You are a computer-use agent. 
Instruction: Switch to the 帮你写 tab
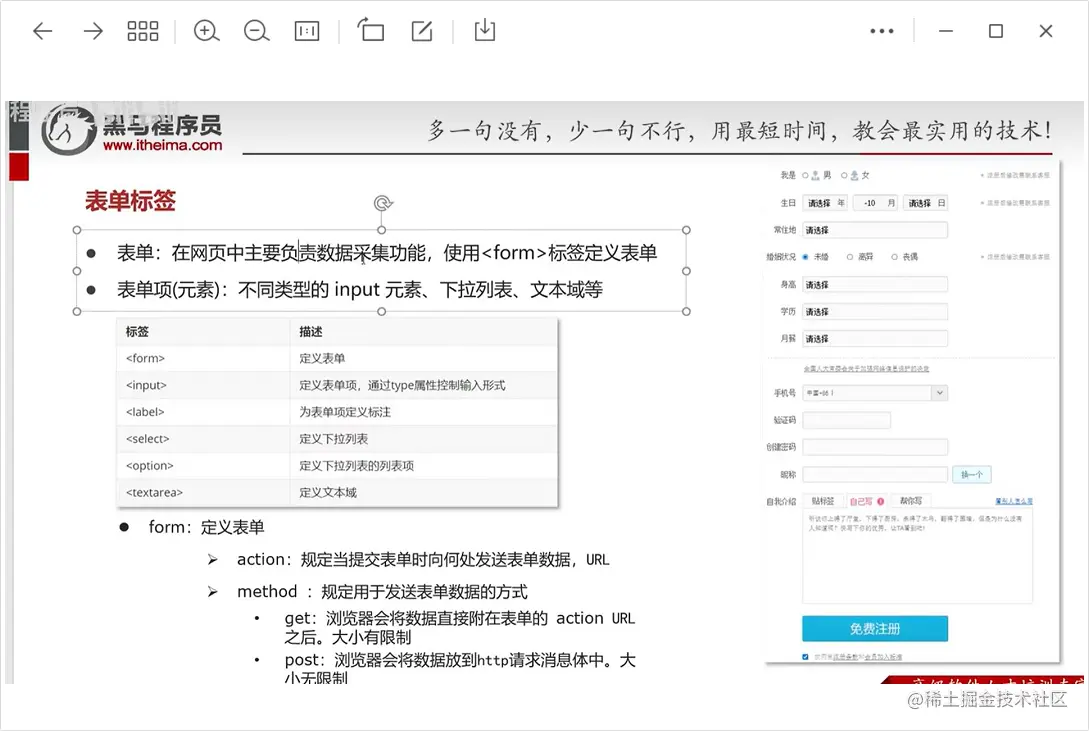tap(911, 501)
